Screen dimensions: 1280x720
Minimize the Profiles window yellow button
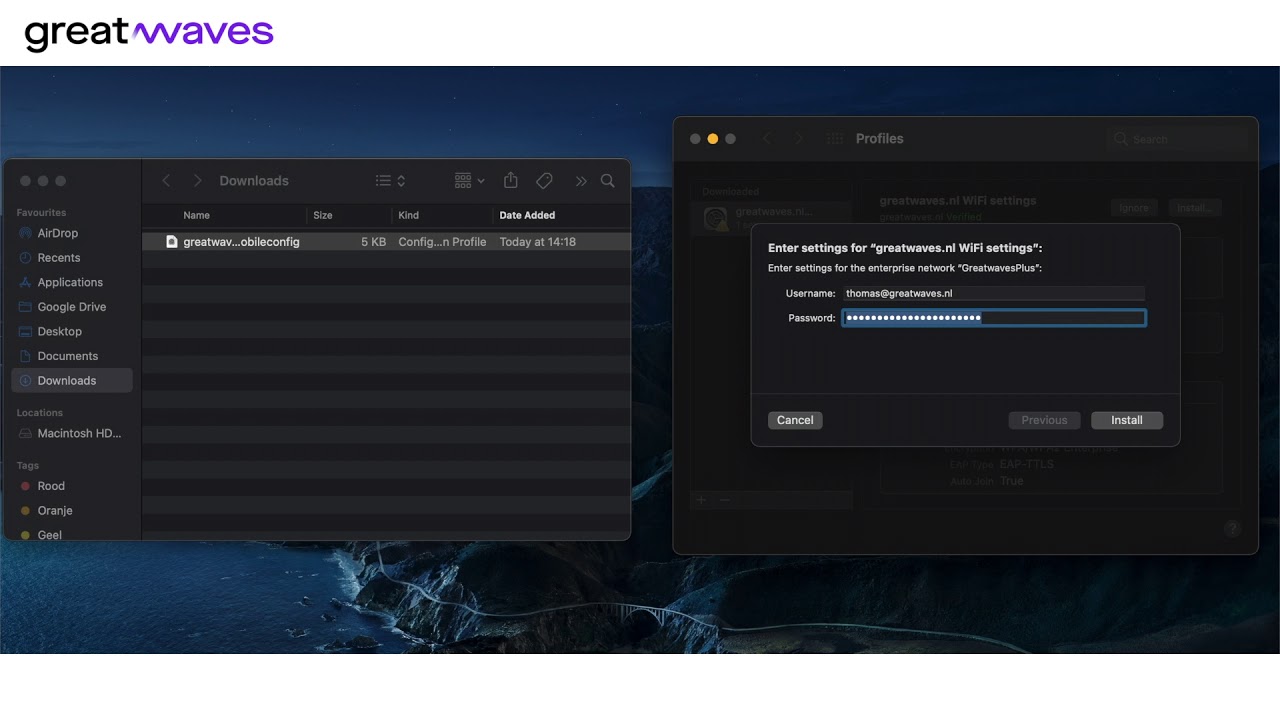[x=712, y=139]
